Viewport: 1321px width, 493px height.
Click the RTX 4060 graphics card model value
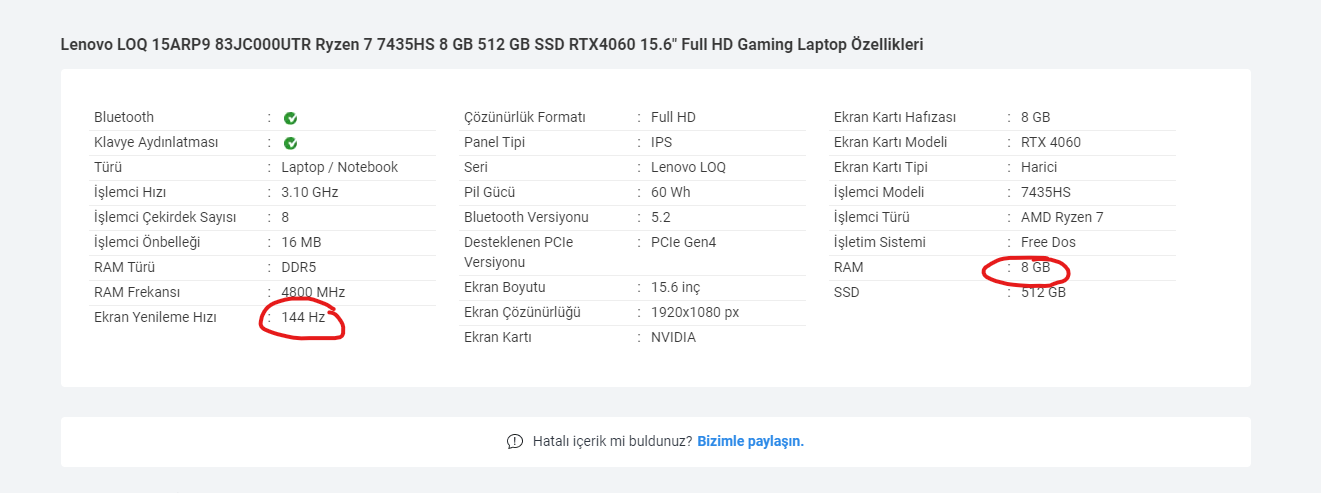click(x=1050, y=142)
